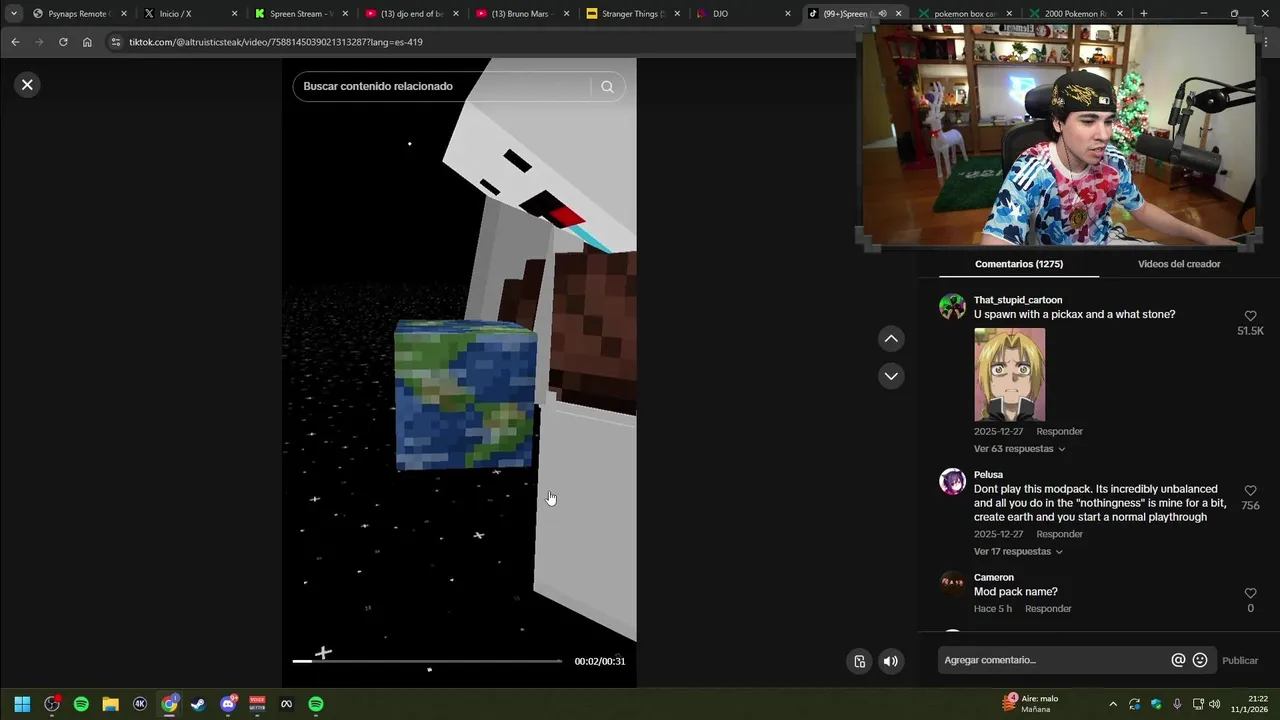The image size is (1280, 720).
Task: Open the Cameron username link
Action: point(994,578)
